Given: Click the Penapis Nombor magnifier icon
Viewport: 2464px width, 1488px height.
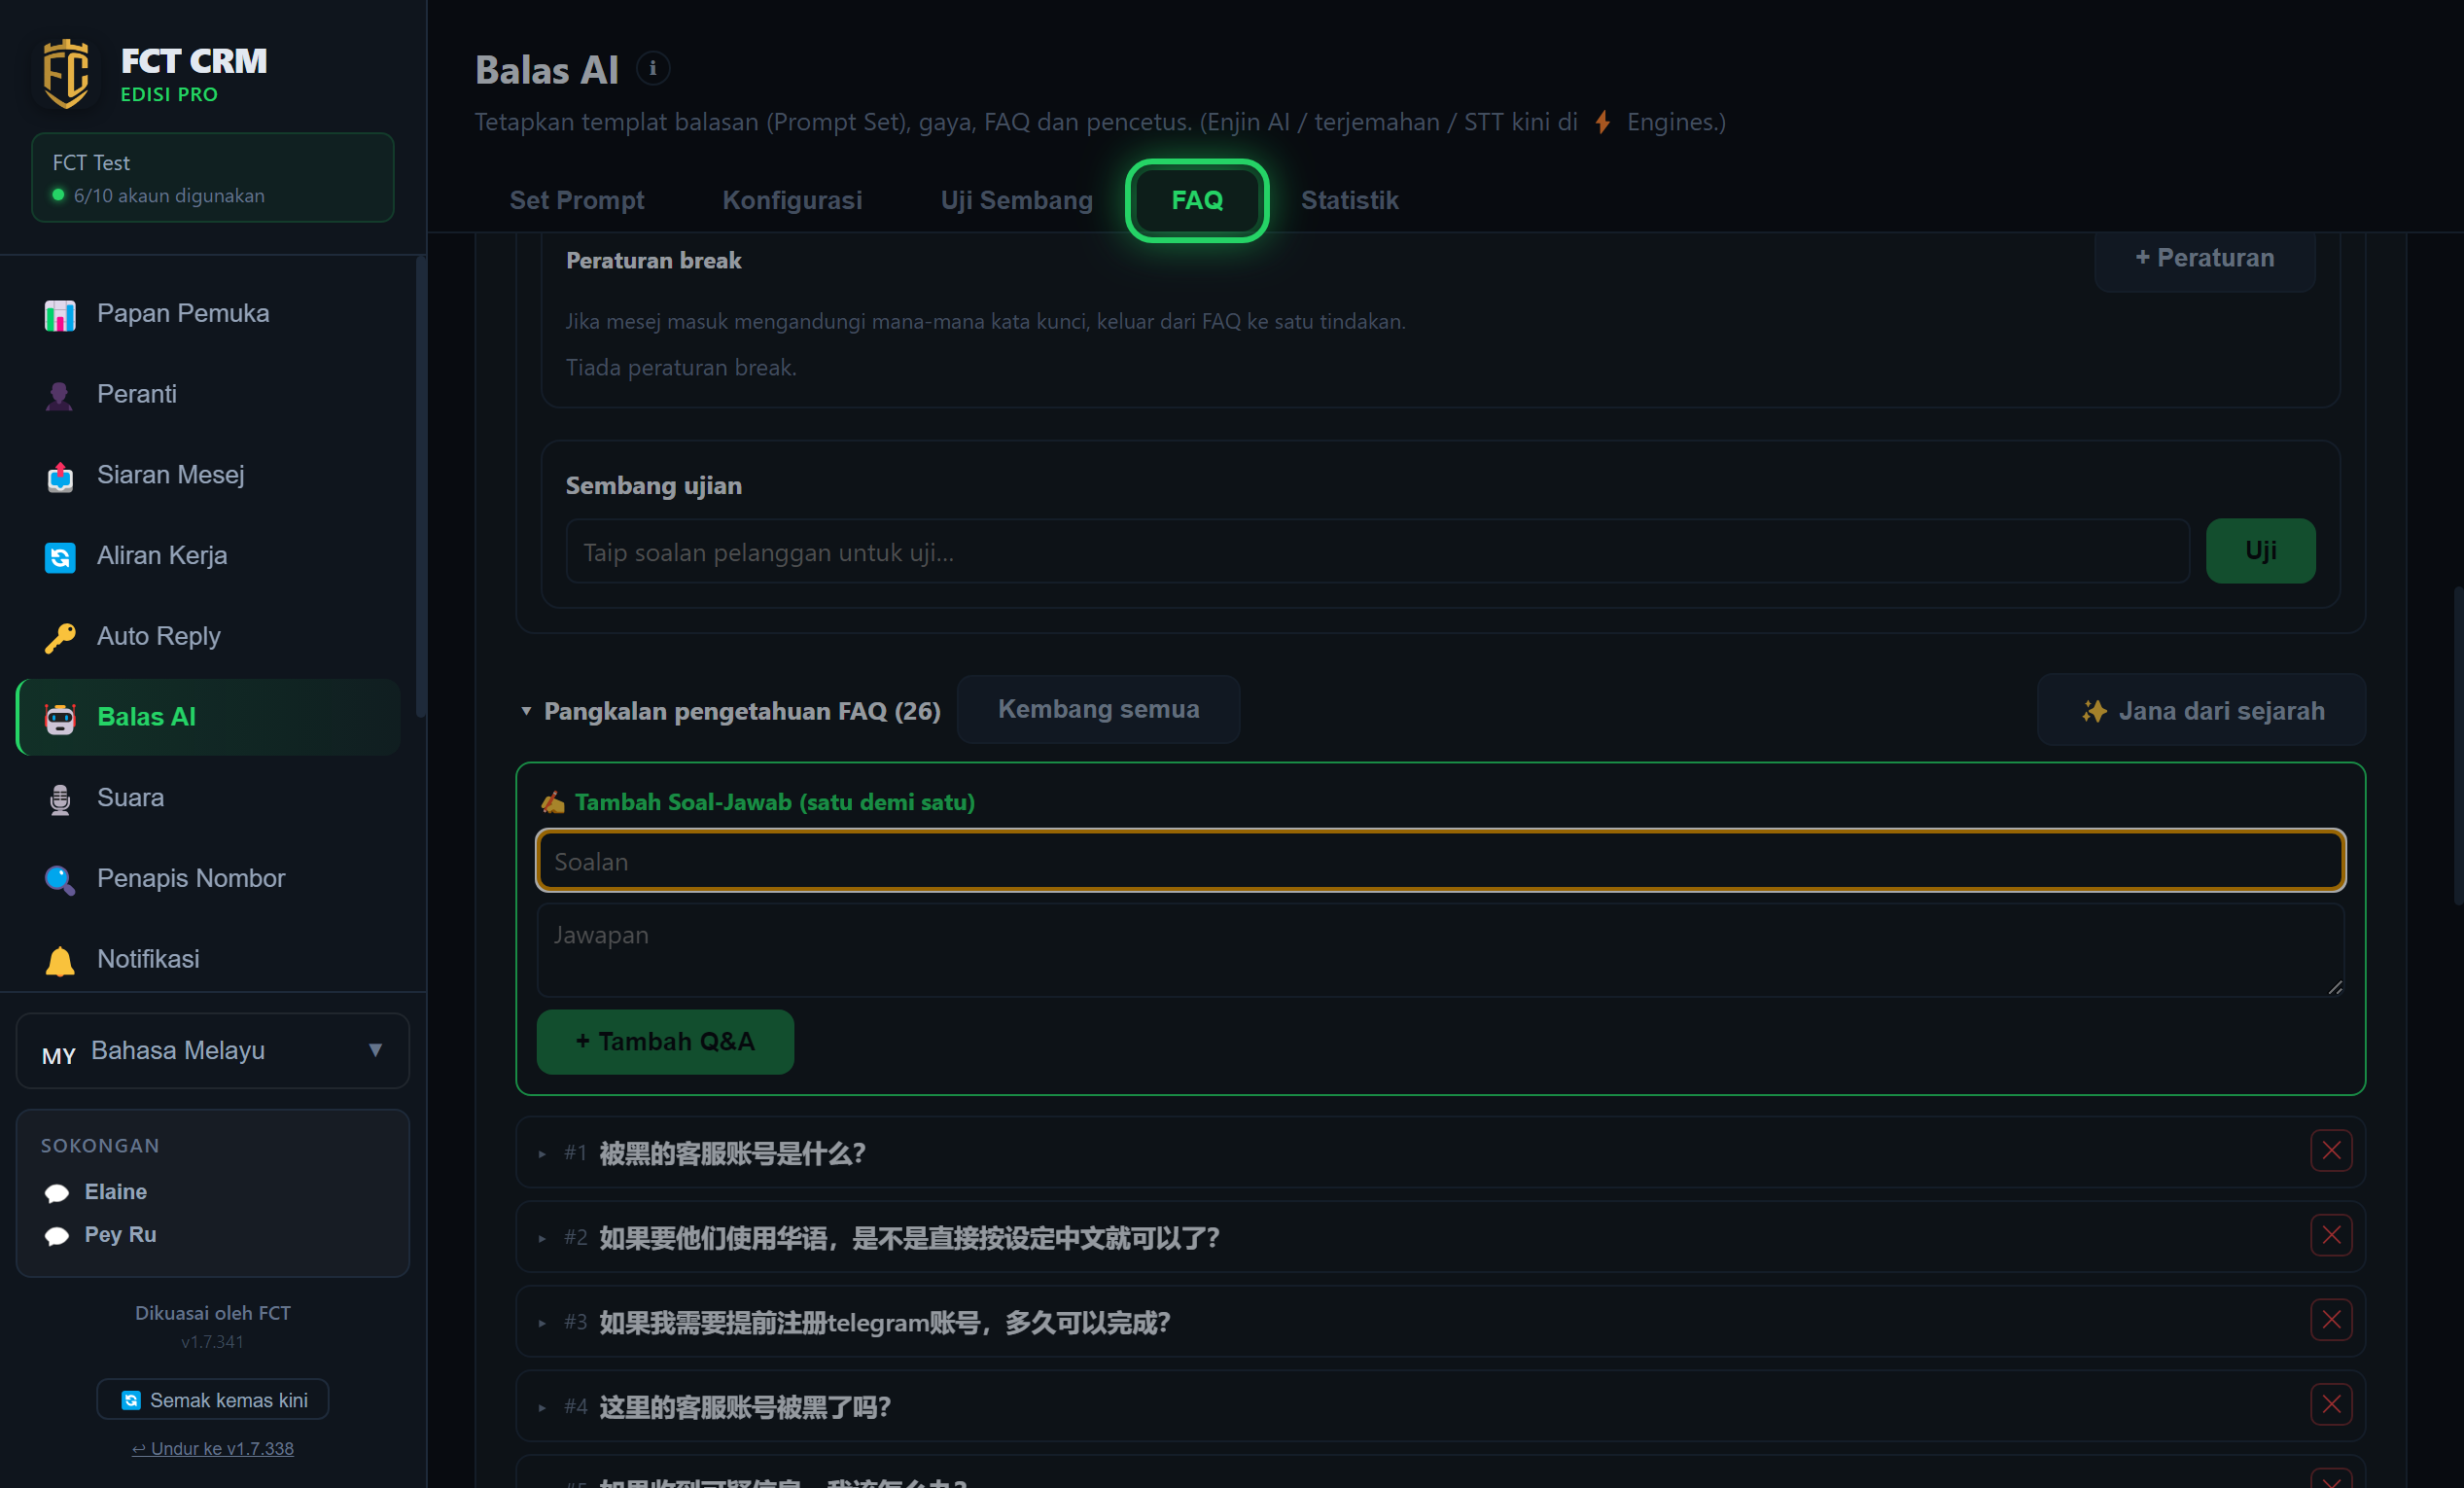Looking at the screenshot, I should point(60,880).
